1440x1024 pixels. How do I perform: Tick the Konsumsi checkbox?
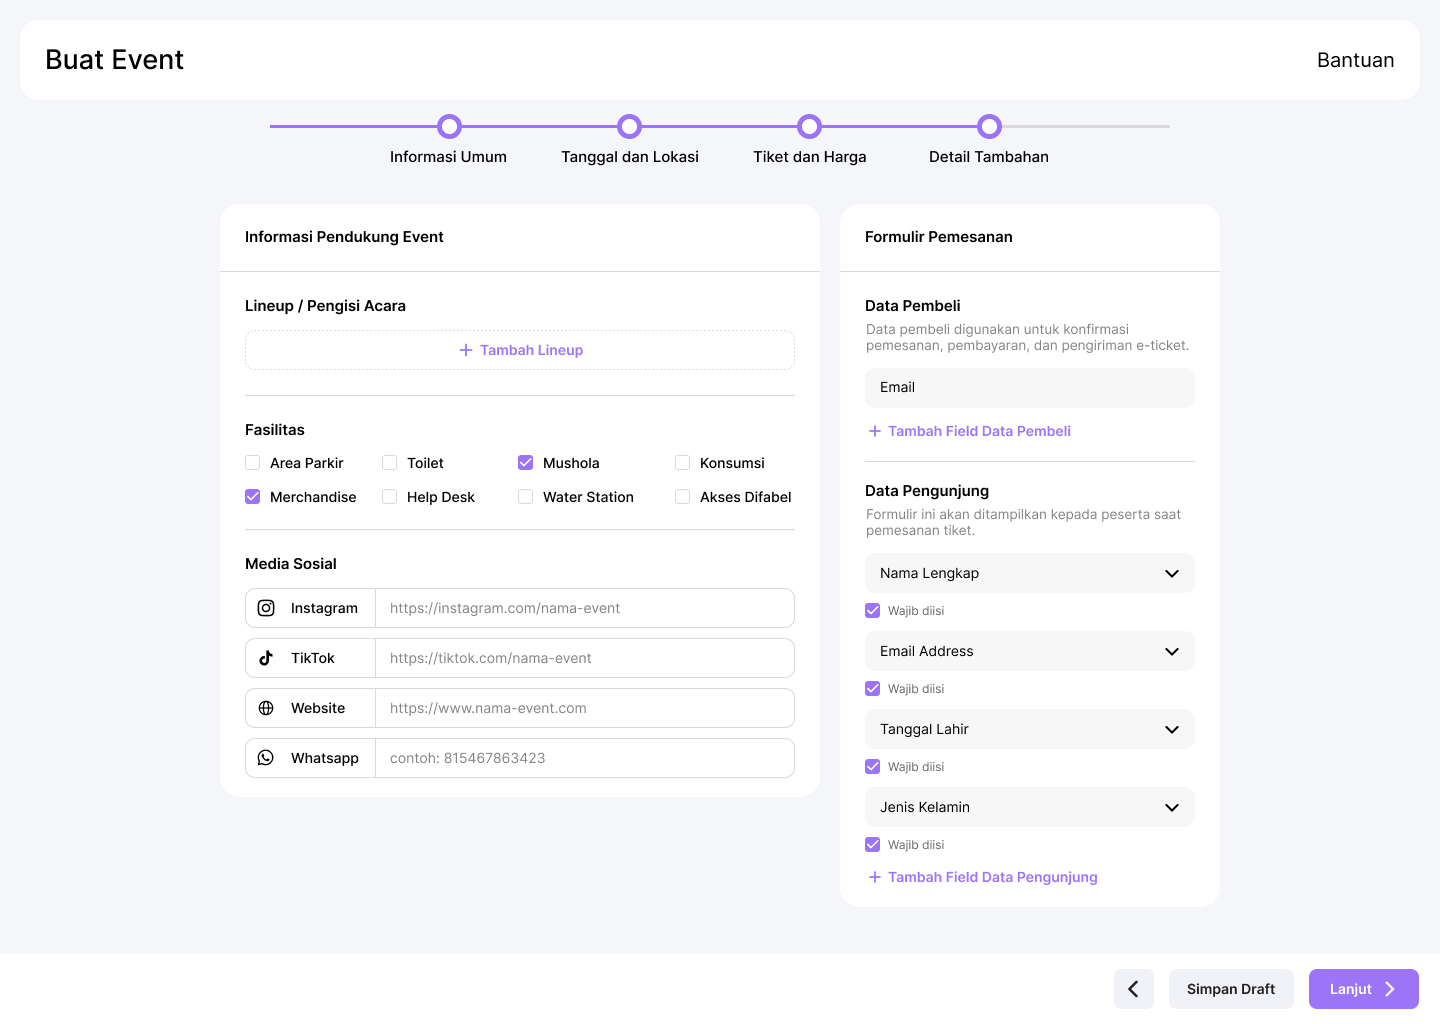click(683, 463)
